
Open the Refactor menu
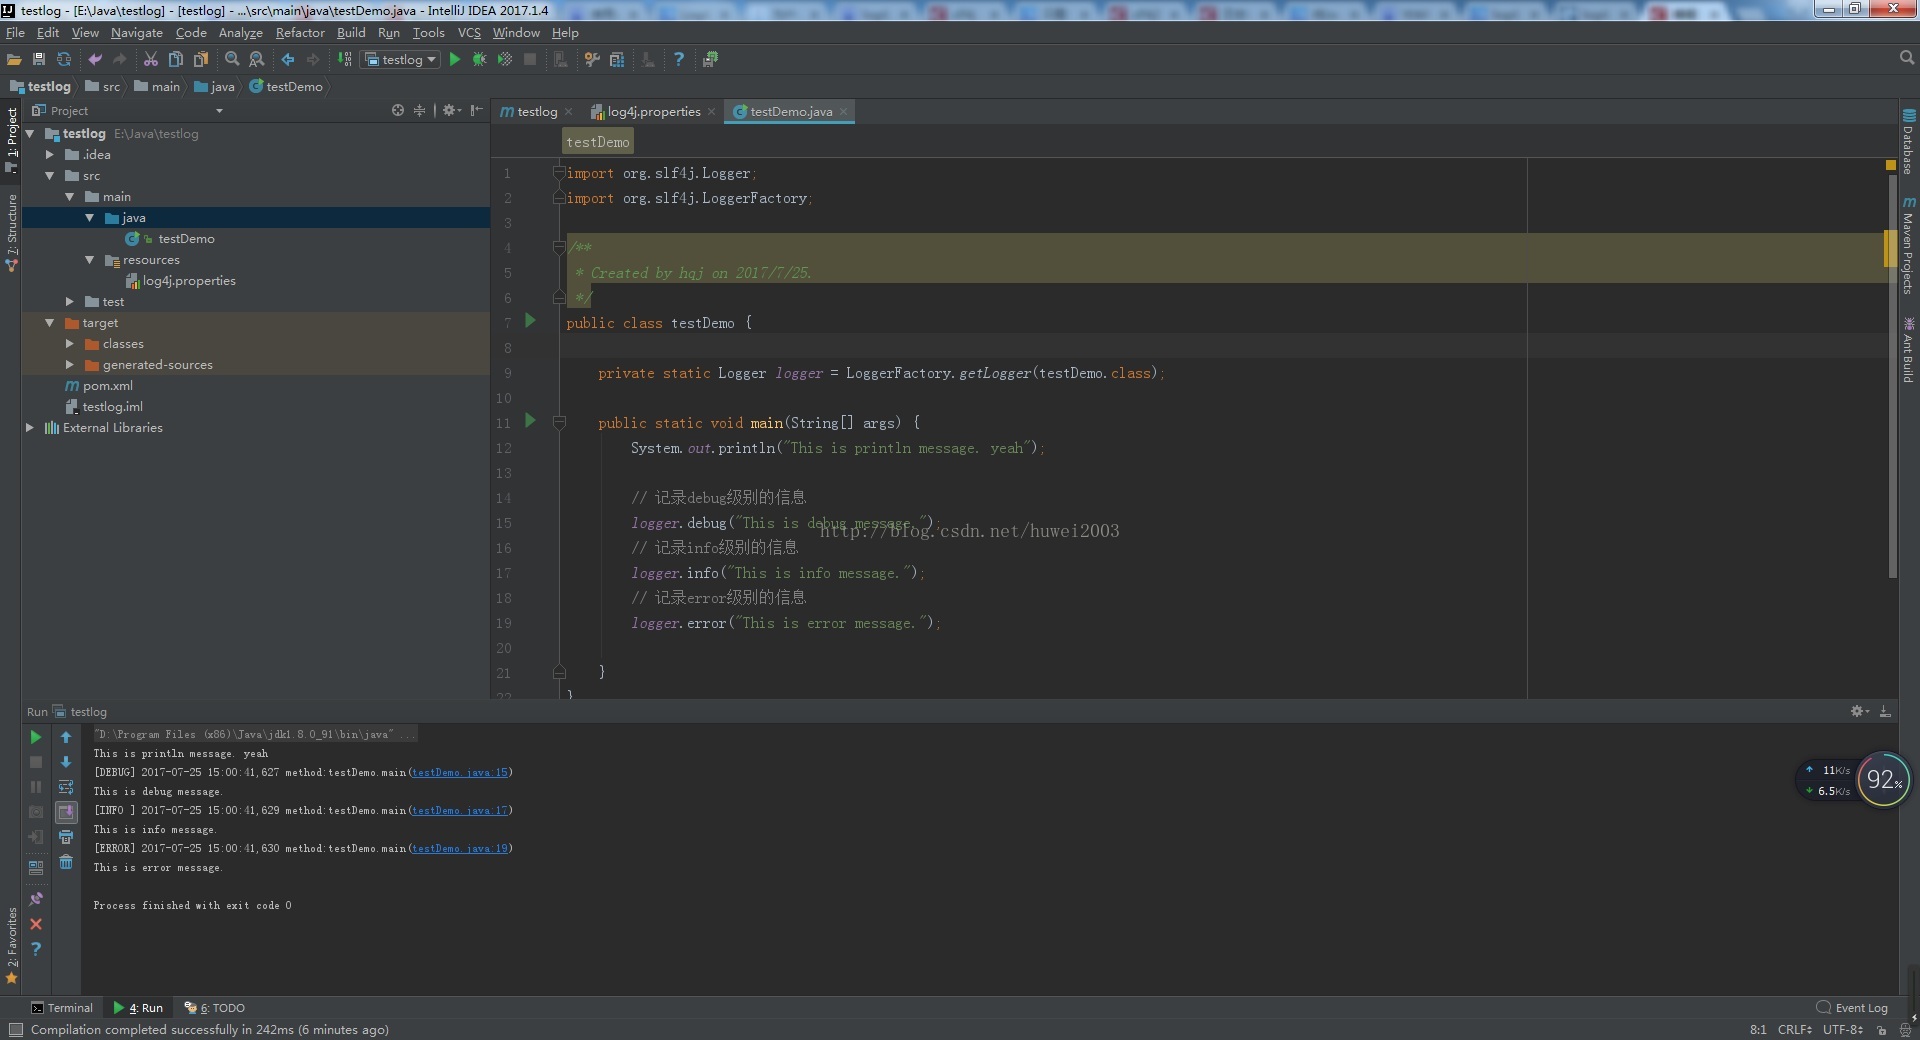point(300,33)
